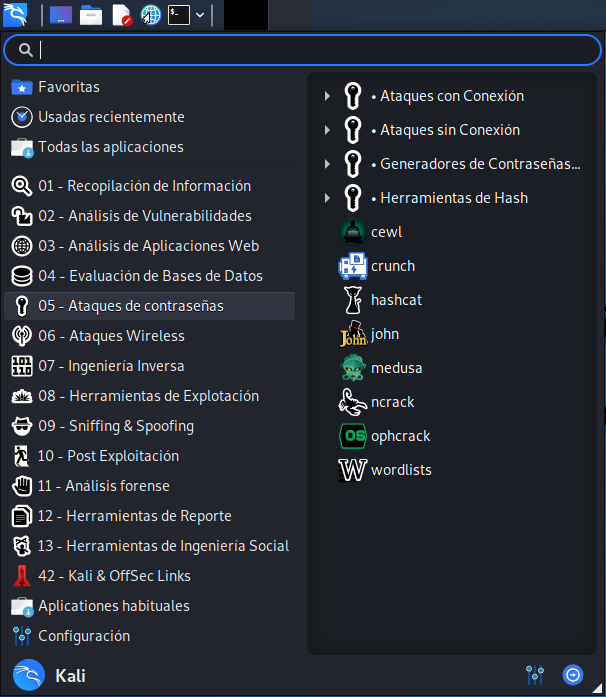This screenshot has width=606, height=697.
Task: Open the file manager from top panel
Action: coord(91,15)
